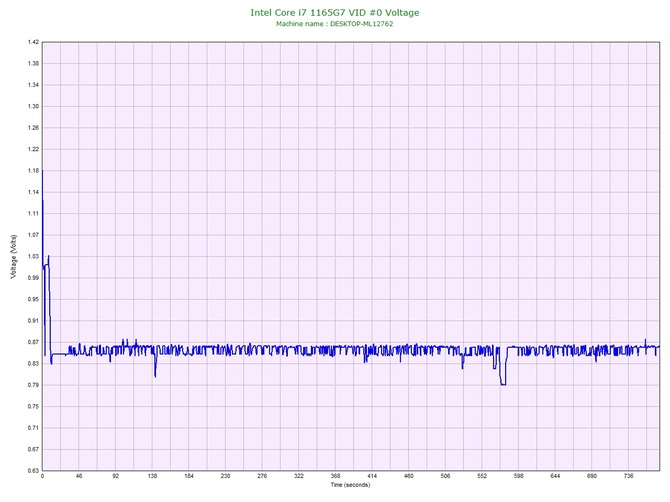
Task: Click the 1.18 voltage tick label
Action: coord(33,170)
